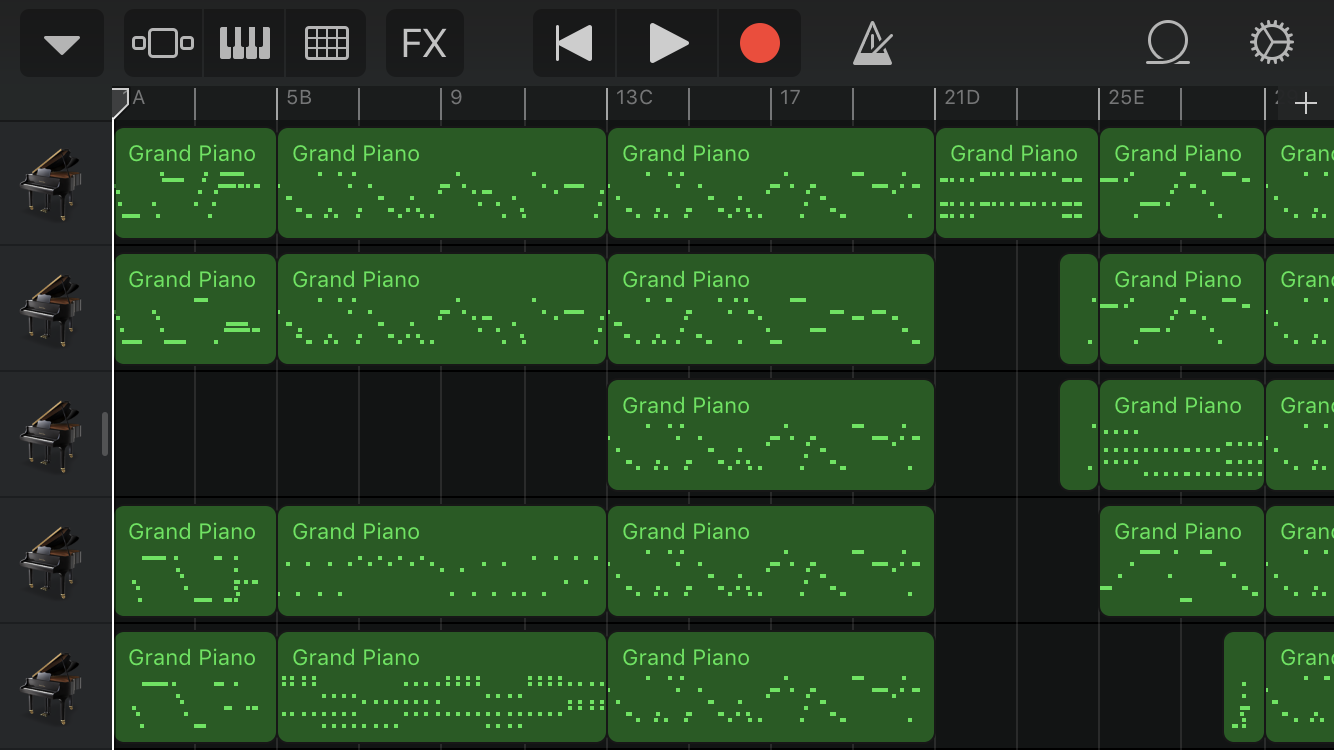Open the My Songs navigation dropdown arrow
This screenshot has height=750, width=1334.
pyautogui.click(x=62, y=44)
